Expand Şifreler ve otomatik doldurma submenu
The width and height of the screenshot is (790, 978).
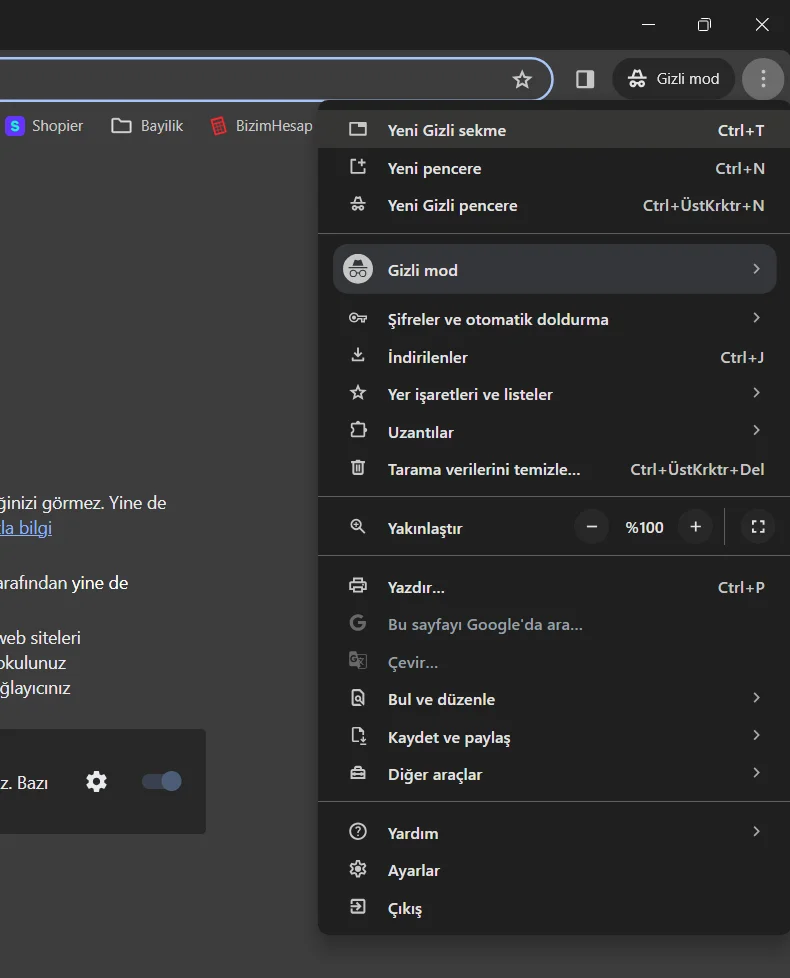click(554, 319)
